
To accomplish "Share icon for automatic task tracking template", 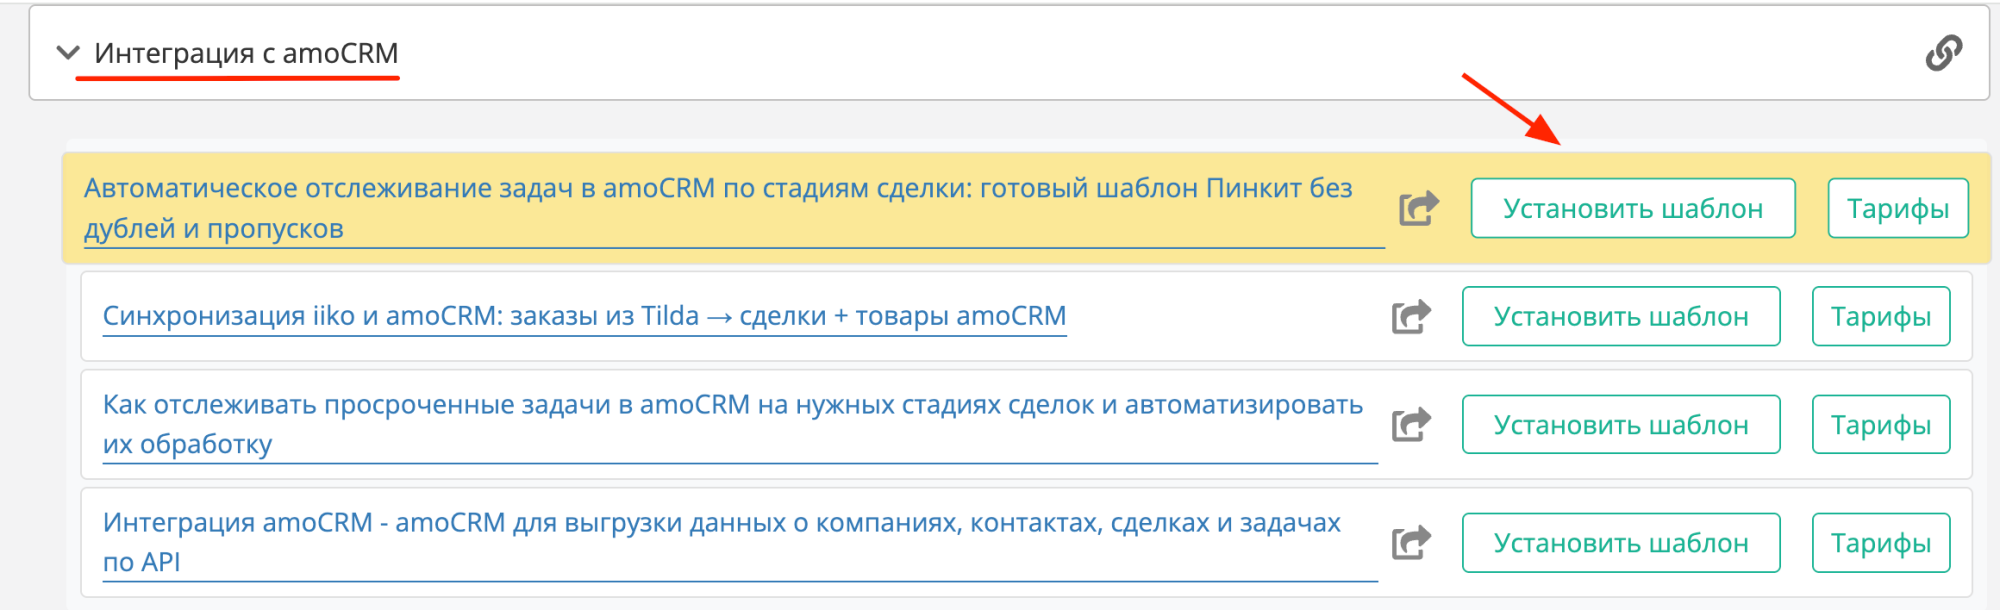I will [1418, 208].
